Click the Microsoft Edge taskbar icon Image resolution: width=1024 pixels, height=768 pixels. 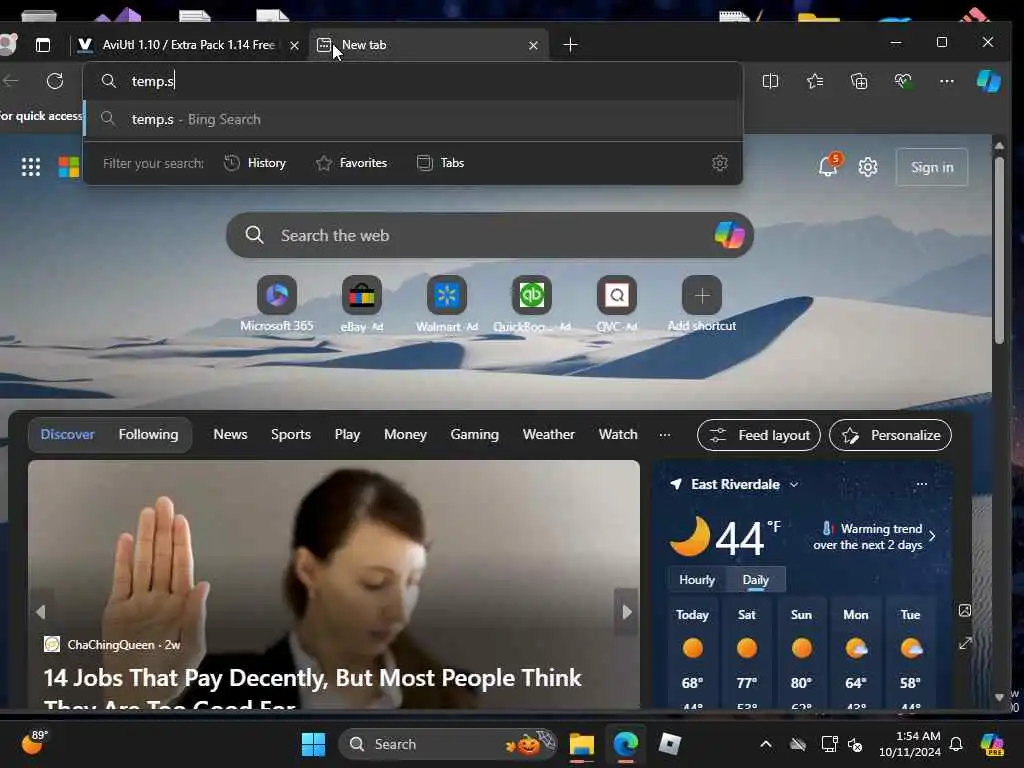(x=626, y=744)
